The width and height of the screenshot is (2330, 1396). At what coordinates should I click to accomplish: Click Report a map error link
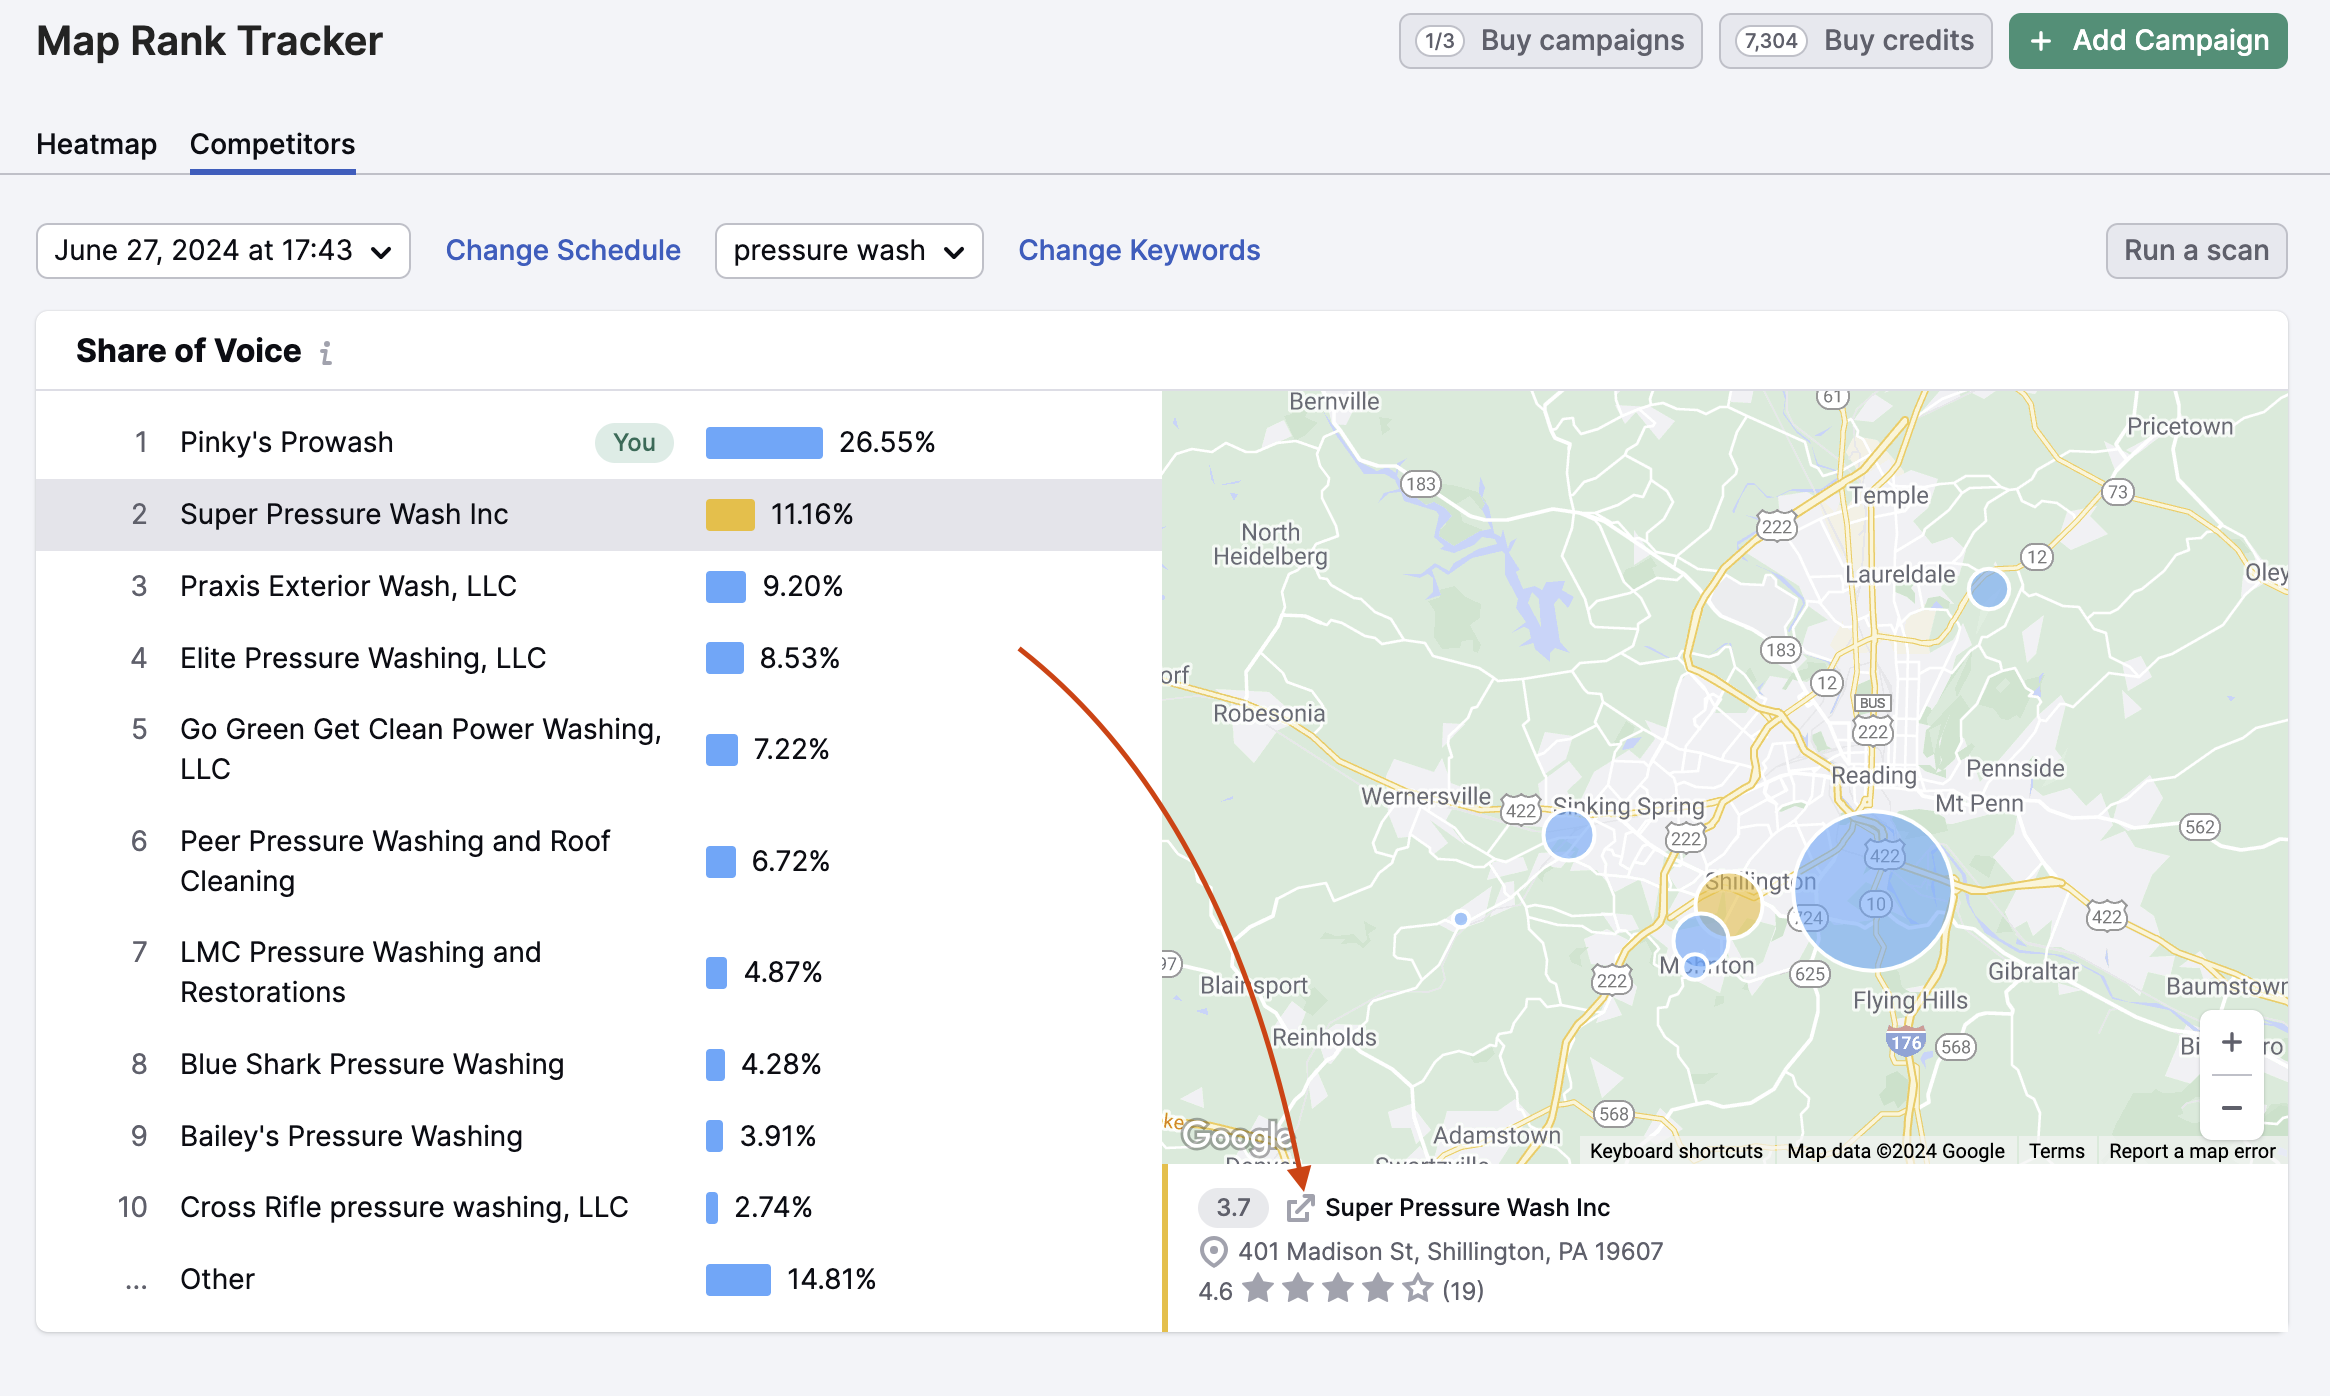[2192, 1151]
